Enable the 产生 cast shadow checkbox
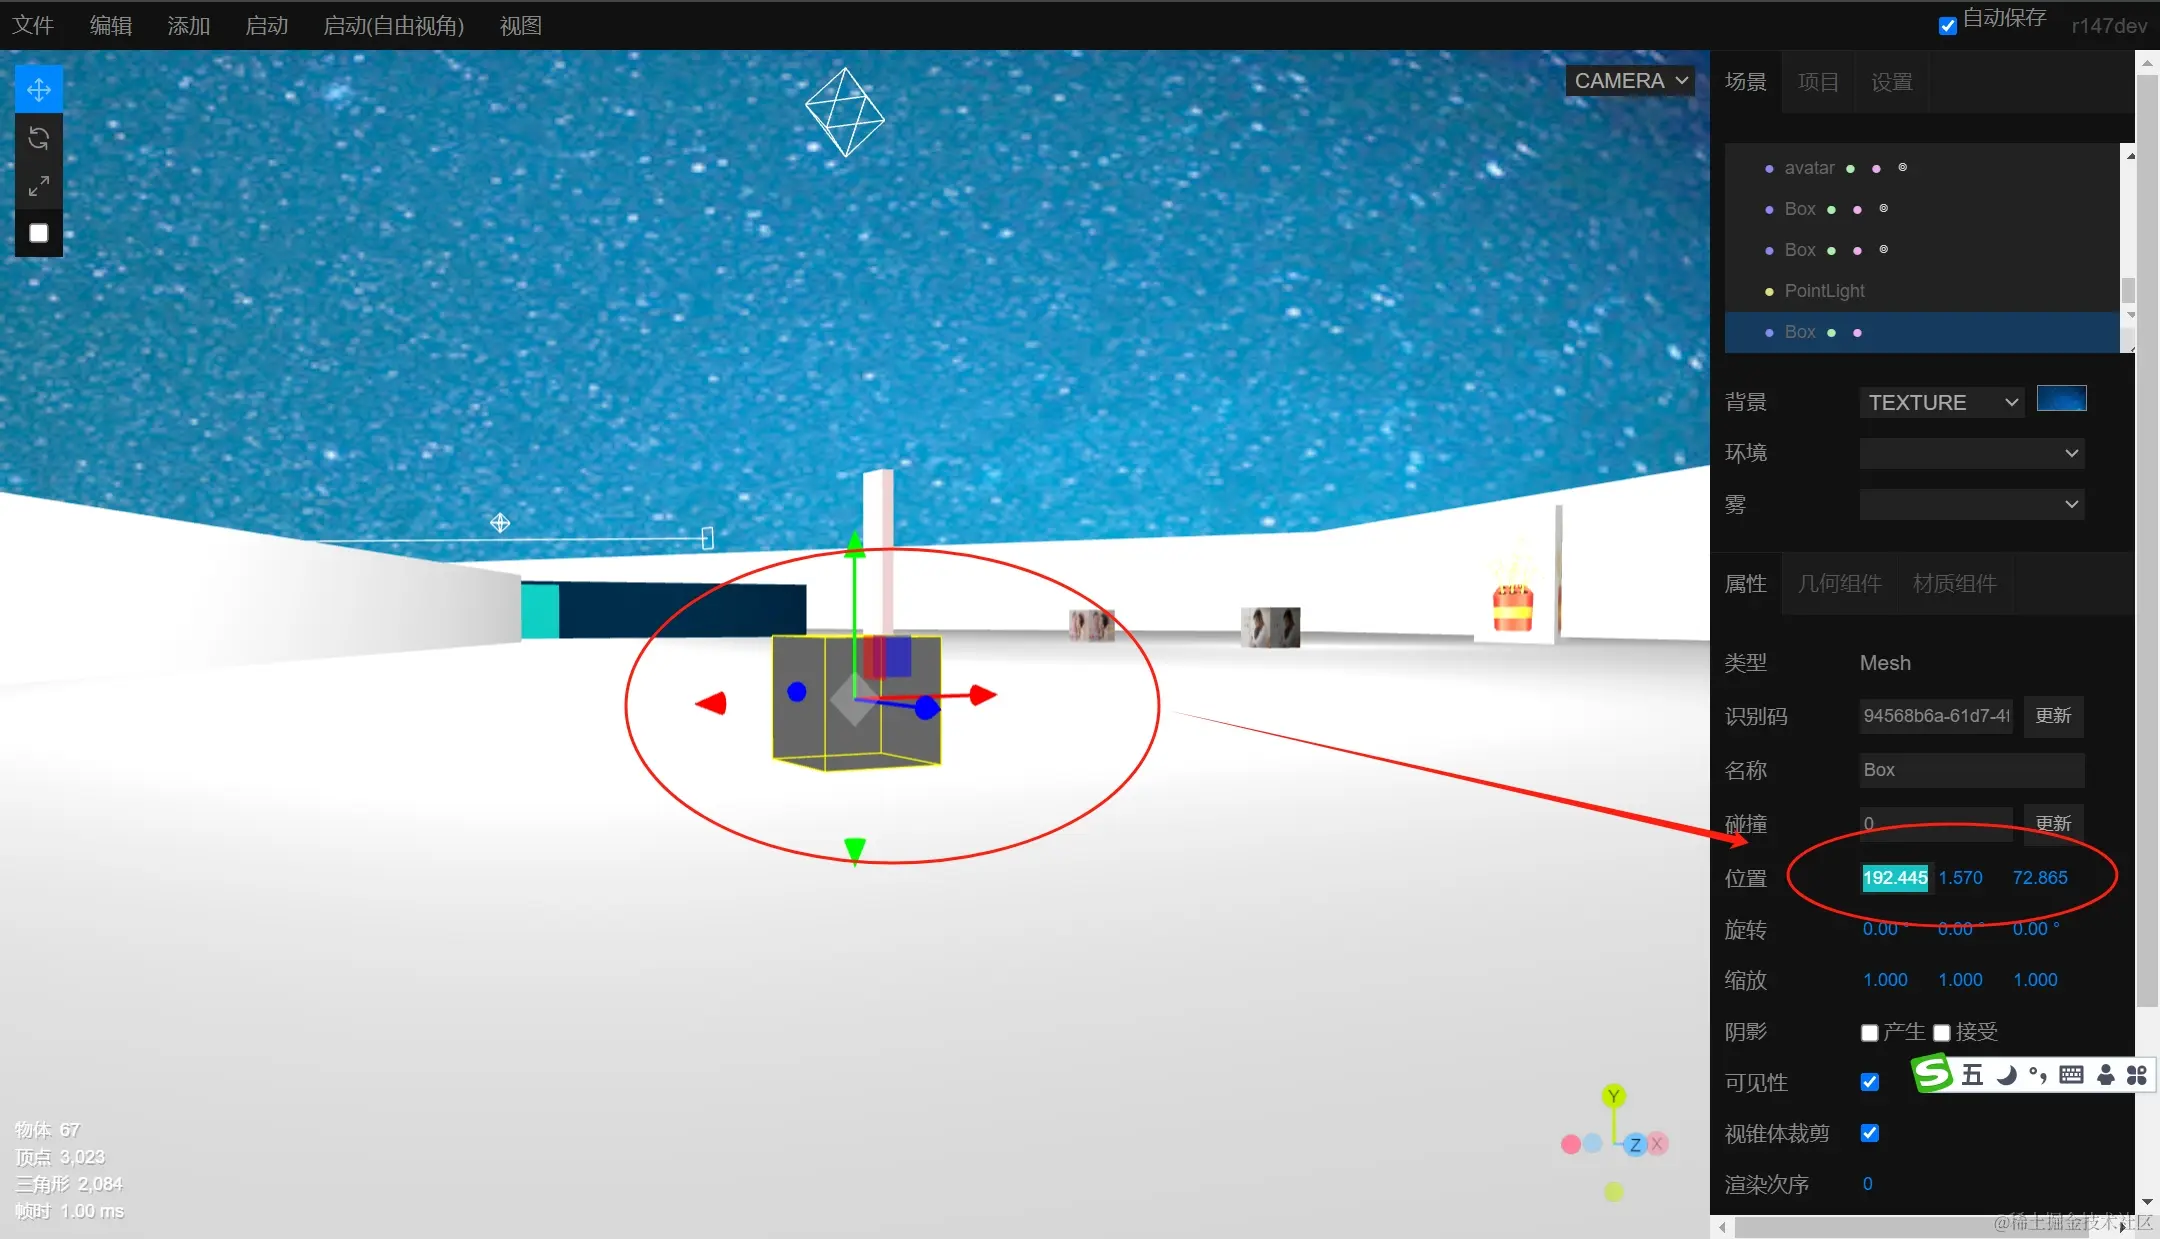The height and width of the screenshot is (1239, 2160). tap(1869, 1033)
